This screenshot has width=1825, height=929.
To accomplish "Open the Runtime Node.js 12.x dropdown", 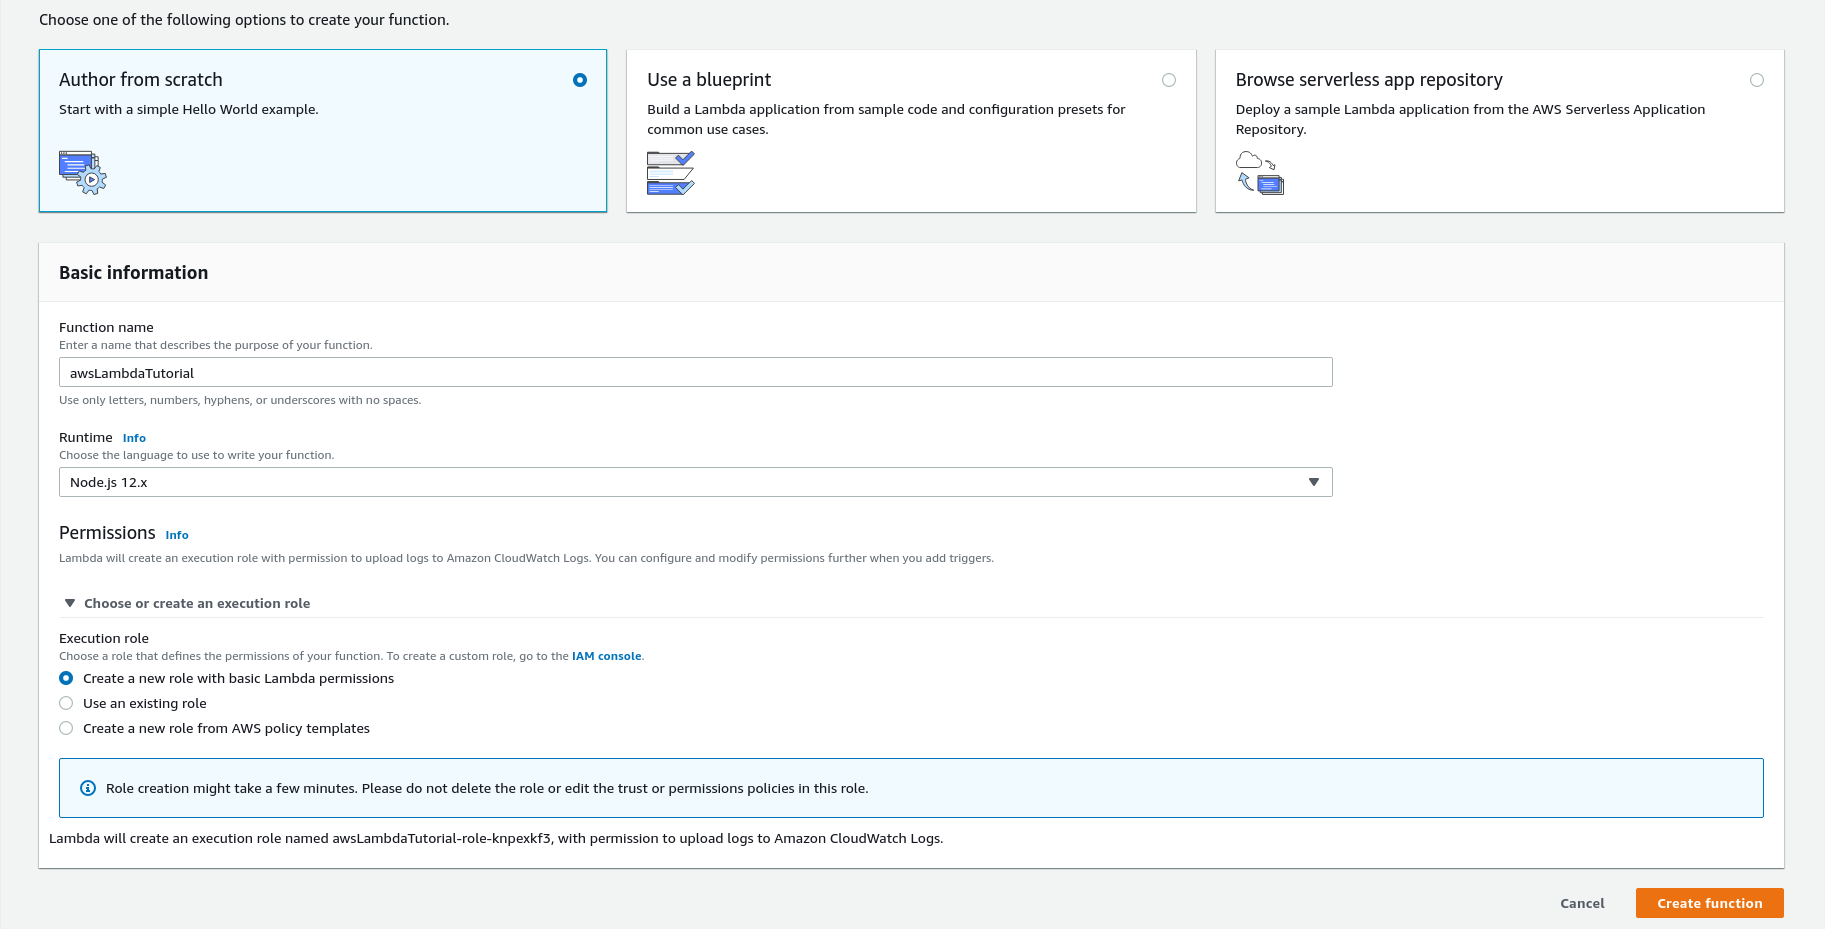I will (696, 482).
